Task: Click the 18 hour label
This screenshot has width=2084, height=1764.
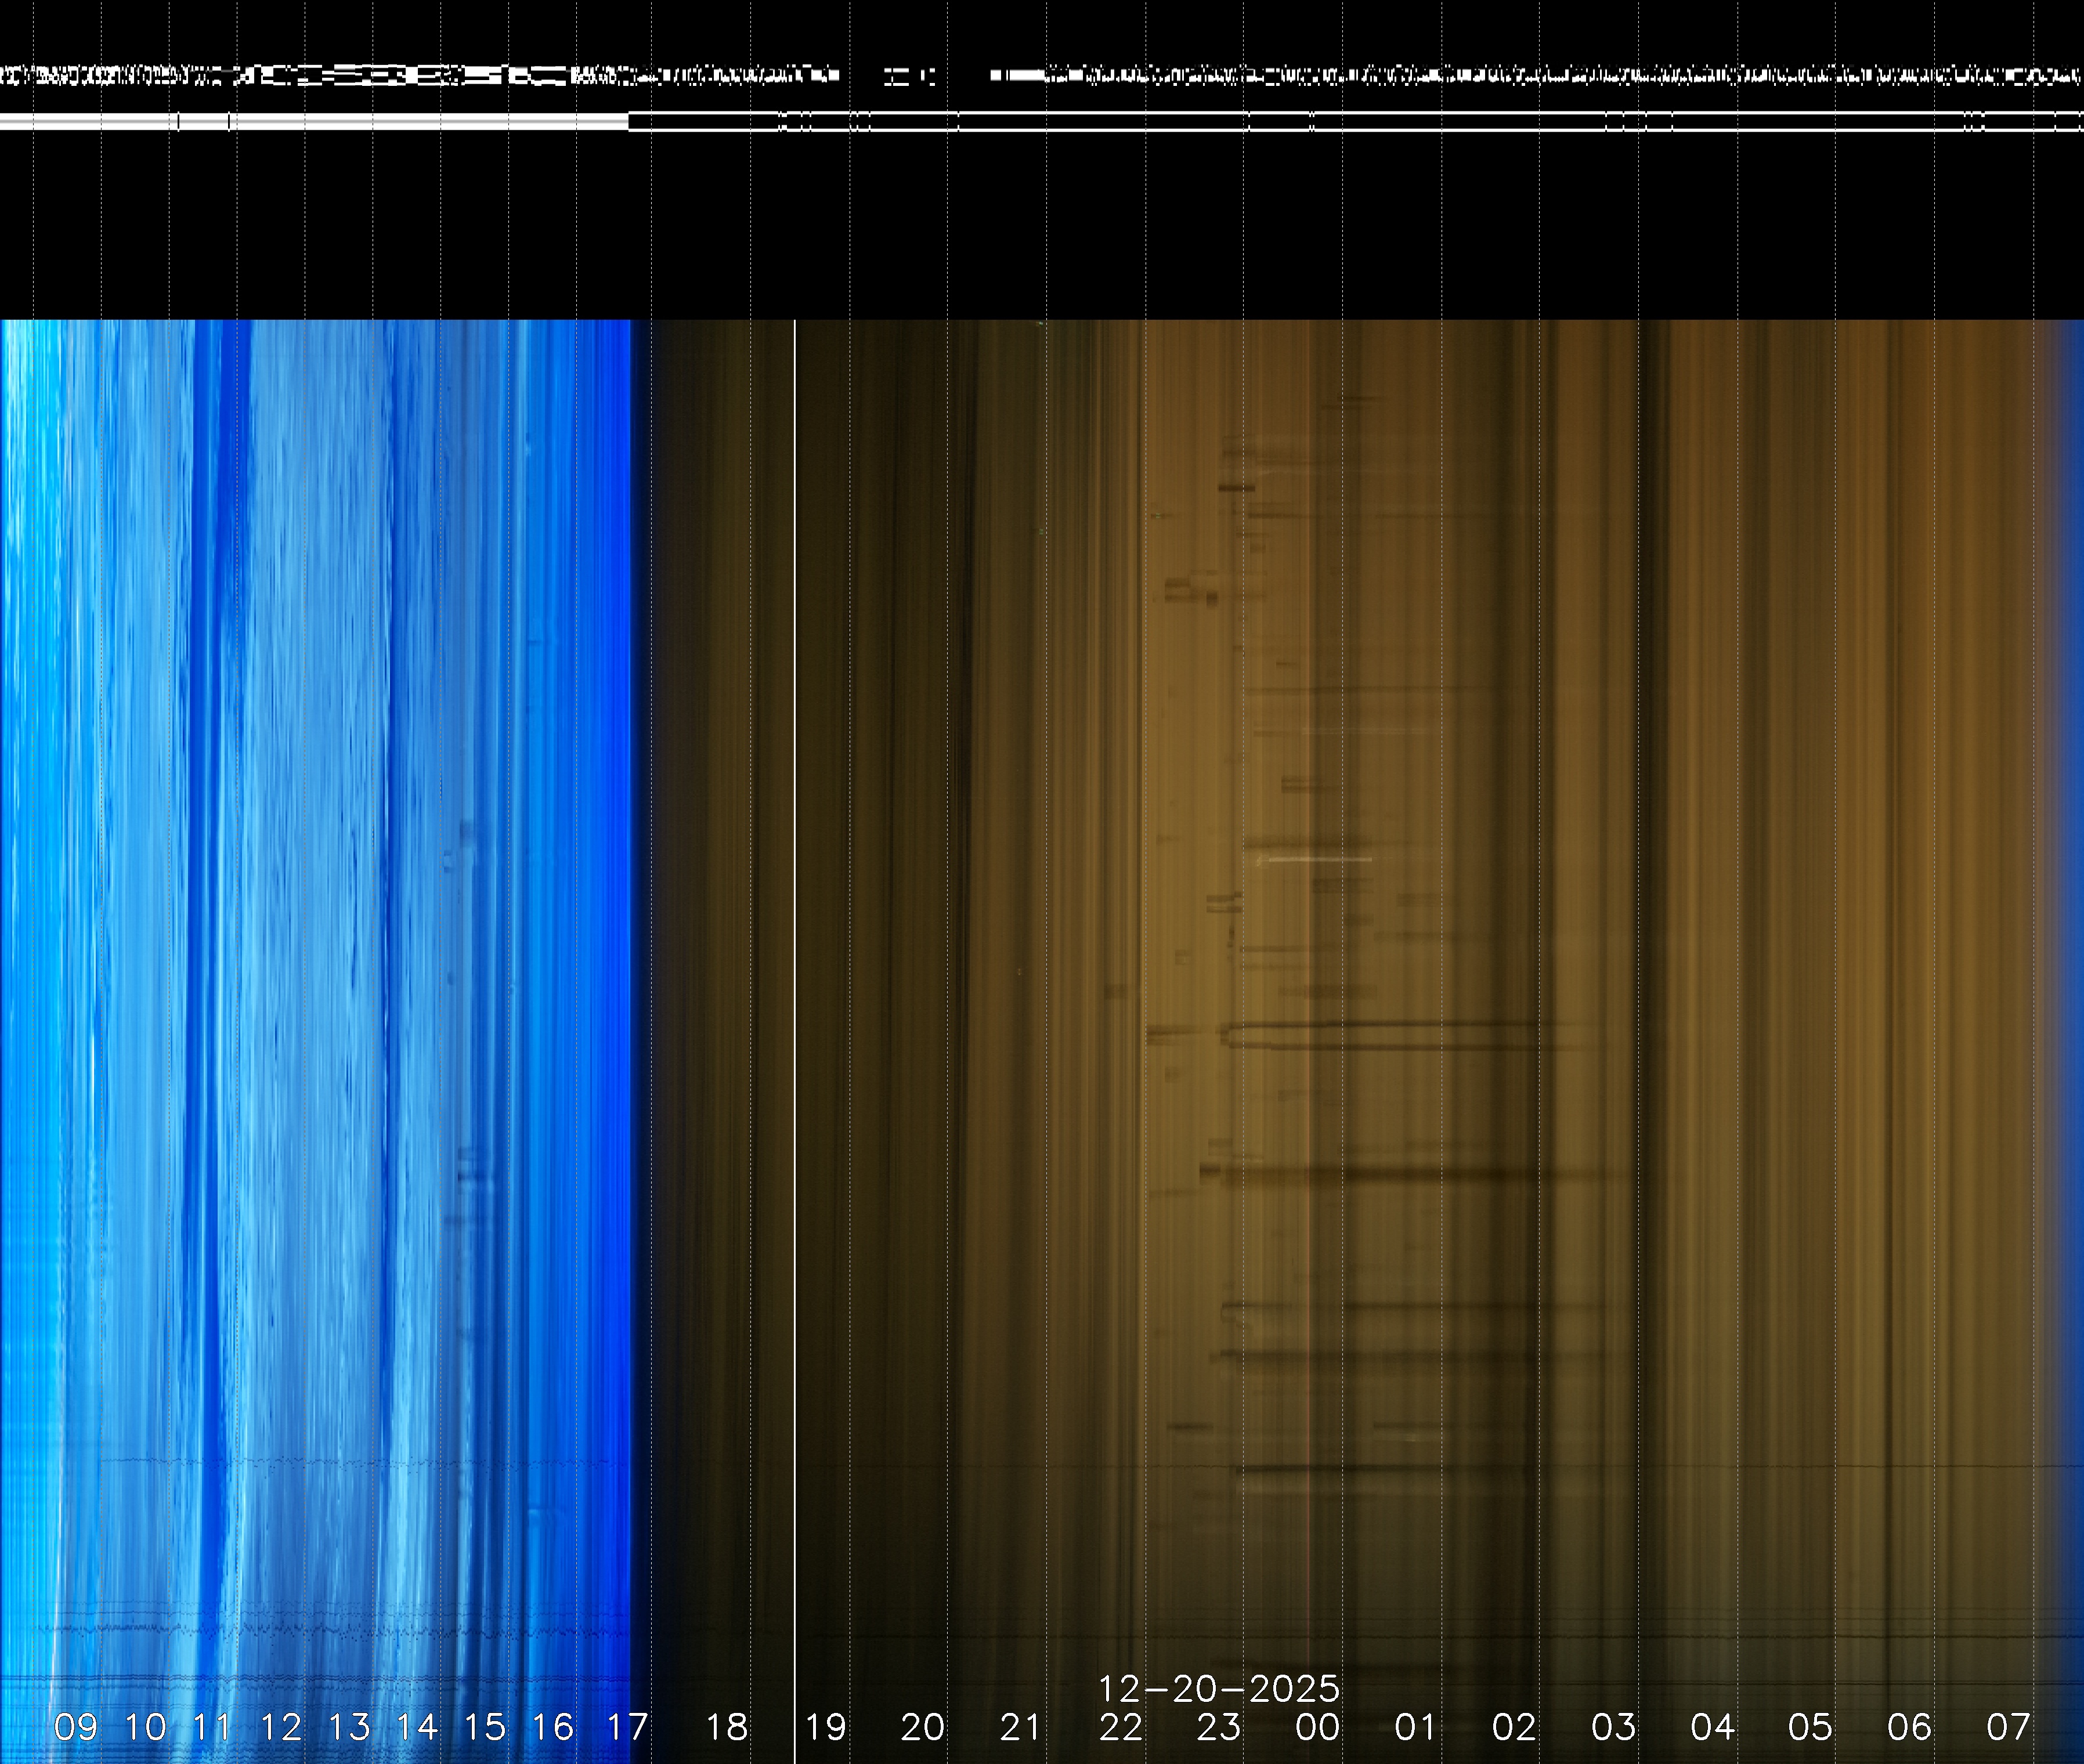Action: pos(727,1726)
